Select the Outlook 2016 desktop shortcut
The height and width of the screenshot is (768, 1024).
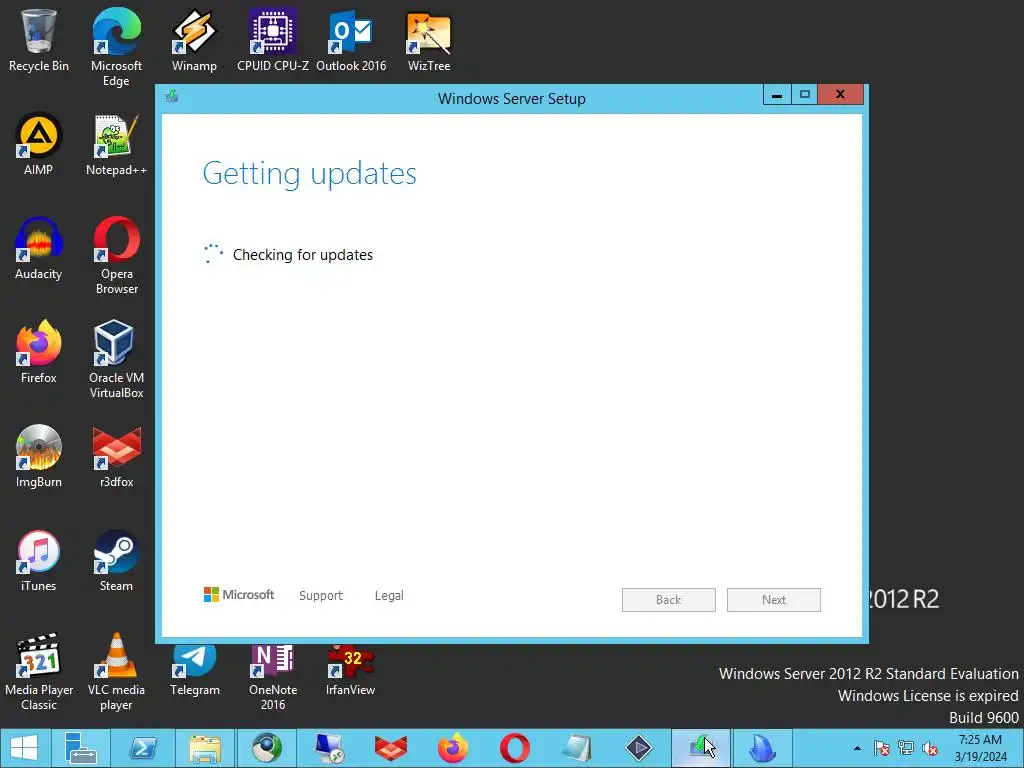click(x=351, y=40)
